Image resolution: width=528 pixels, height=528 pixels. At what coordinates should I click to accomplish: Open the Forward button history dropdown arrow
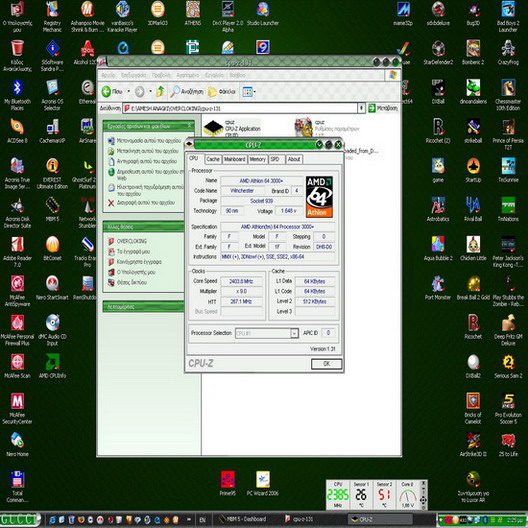tap(151, 91)
